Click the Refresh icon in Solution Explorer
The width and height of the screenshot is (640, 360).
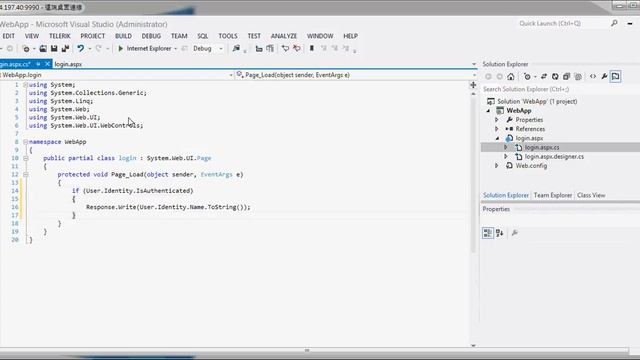pos(555,76)
